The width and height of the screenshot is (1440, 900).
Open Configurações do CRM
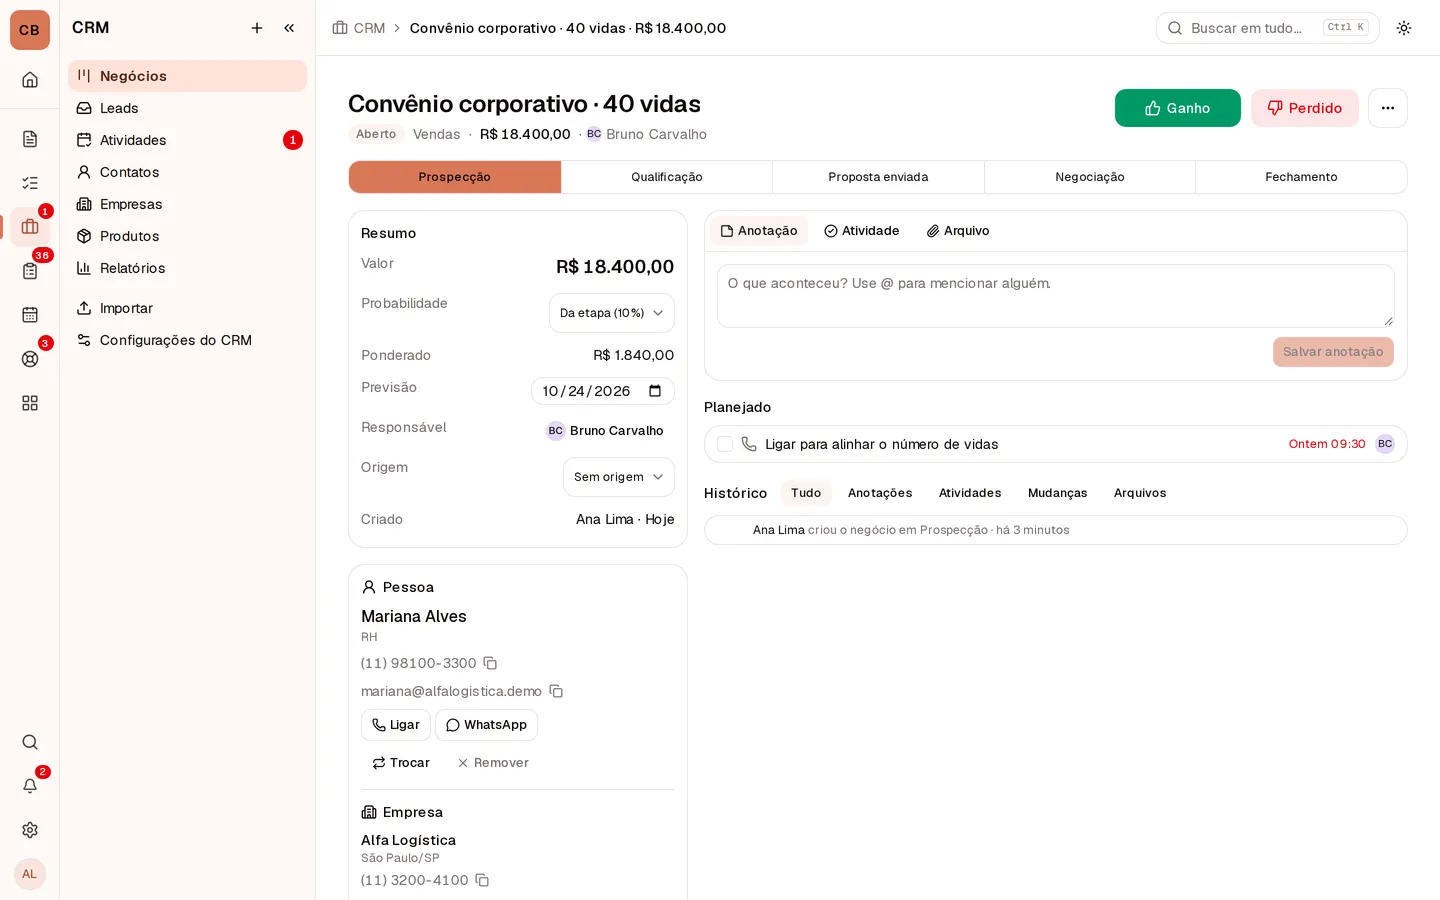tap(187, 340)
